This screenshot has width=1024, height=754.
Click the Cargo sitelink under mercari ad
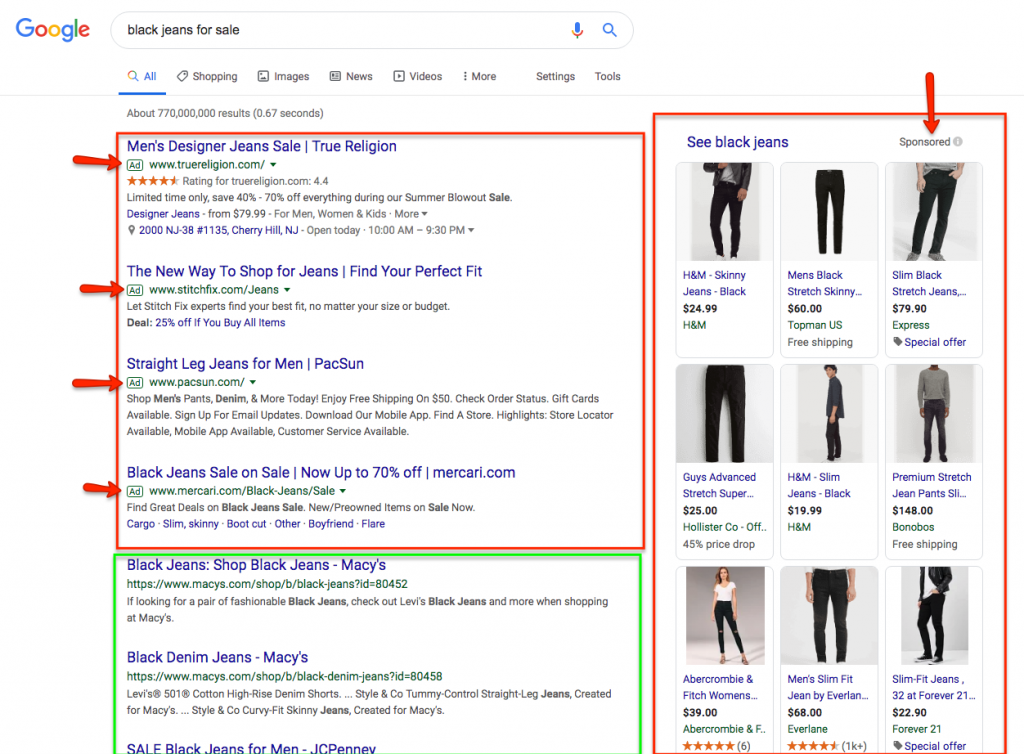tap(141, 524)
